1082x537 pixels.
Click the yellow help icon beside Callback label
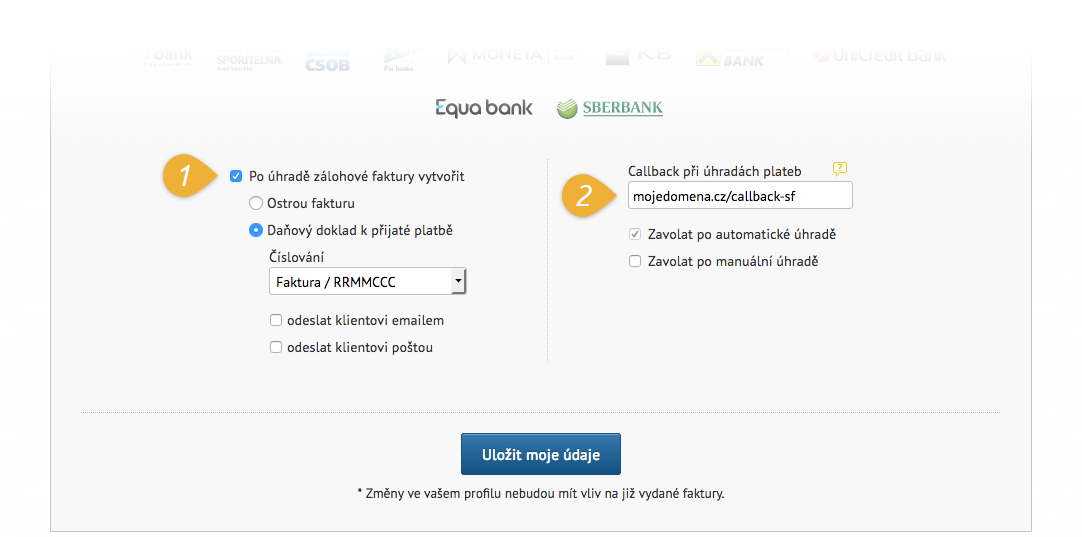[x=839, y=168]
